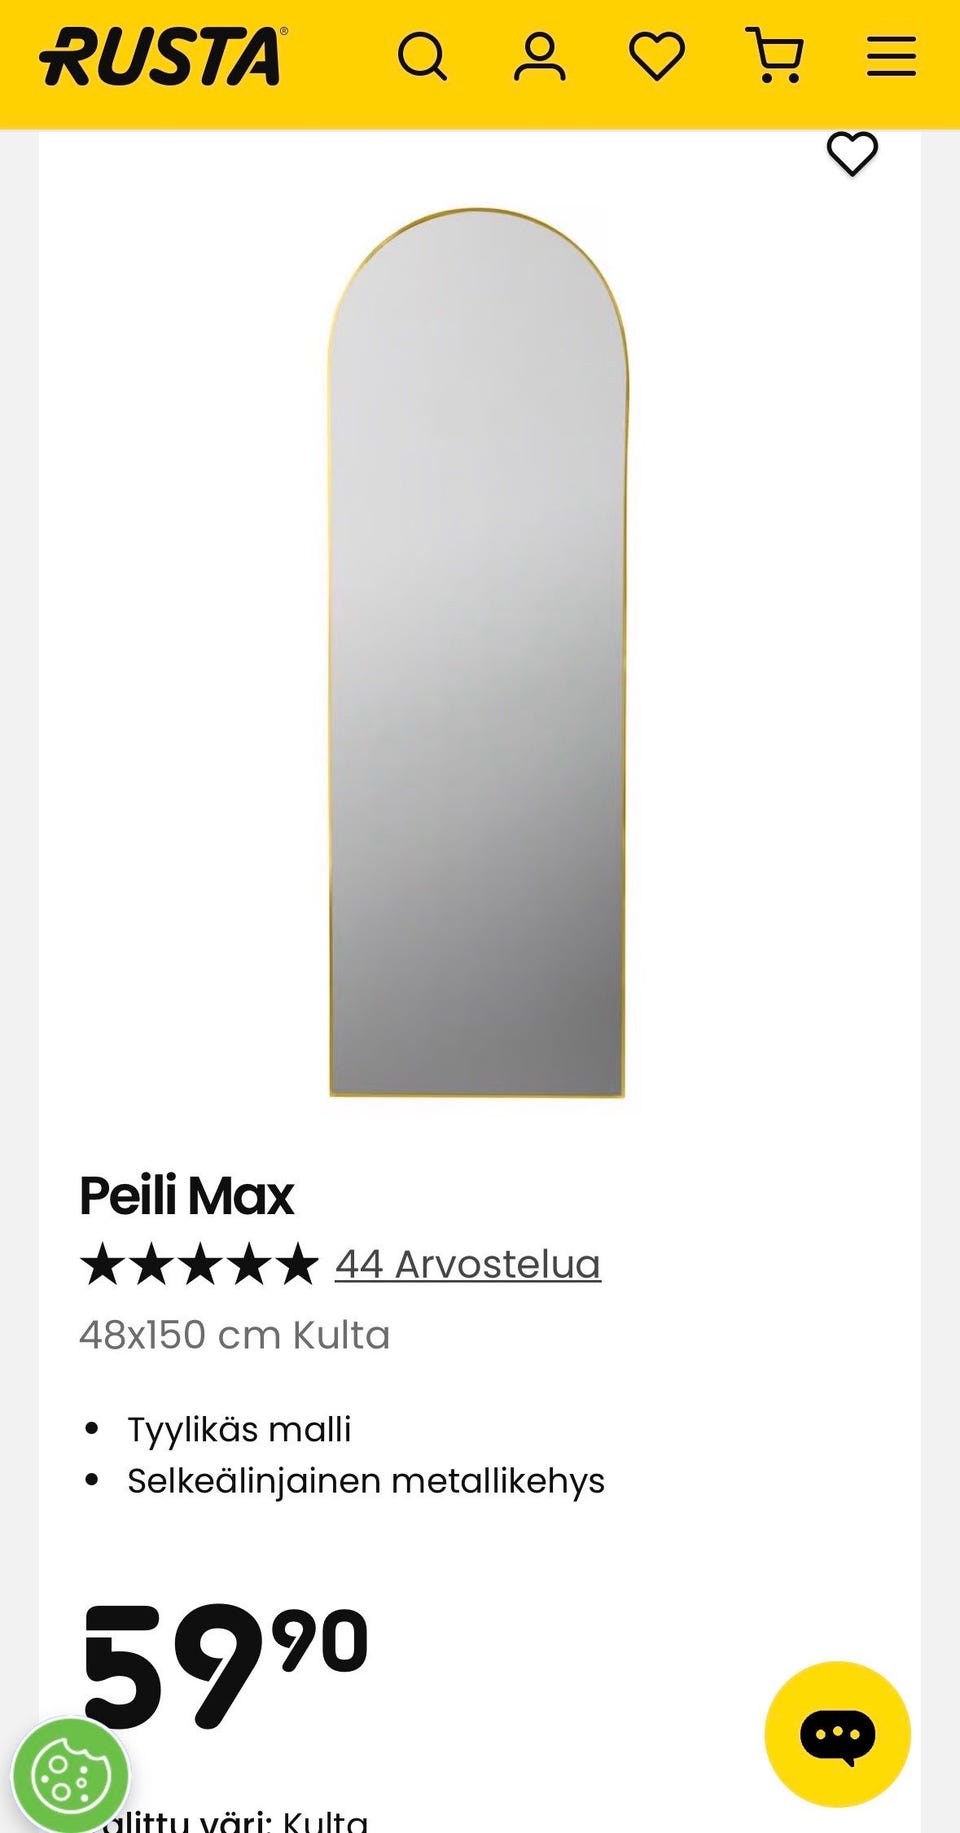Click the Selkeälinjainen metallikehys bullet point

tap(366, 1480)
